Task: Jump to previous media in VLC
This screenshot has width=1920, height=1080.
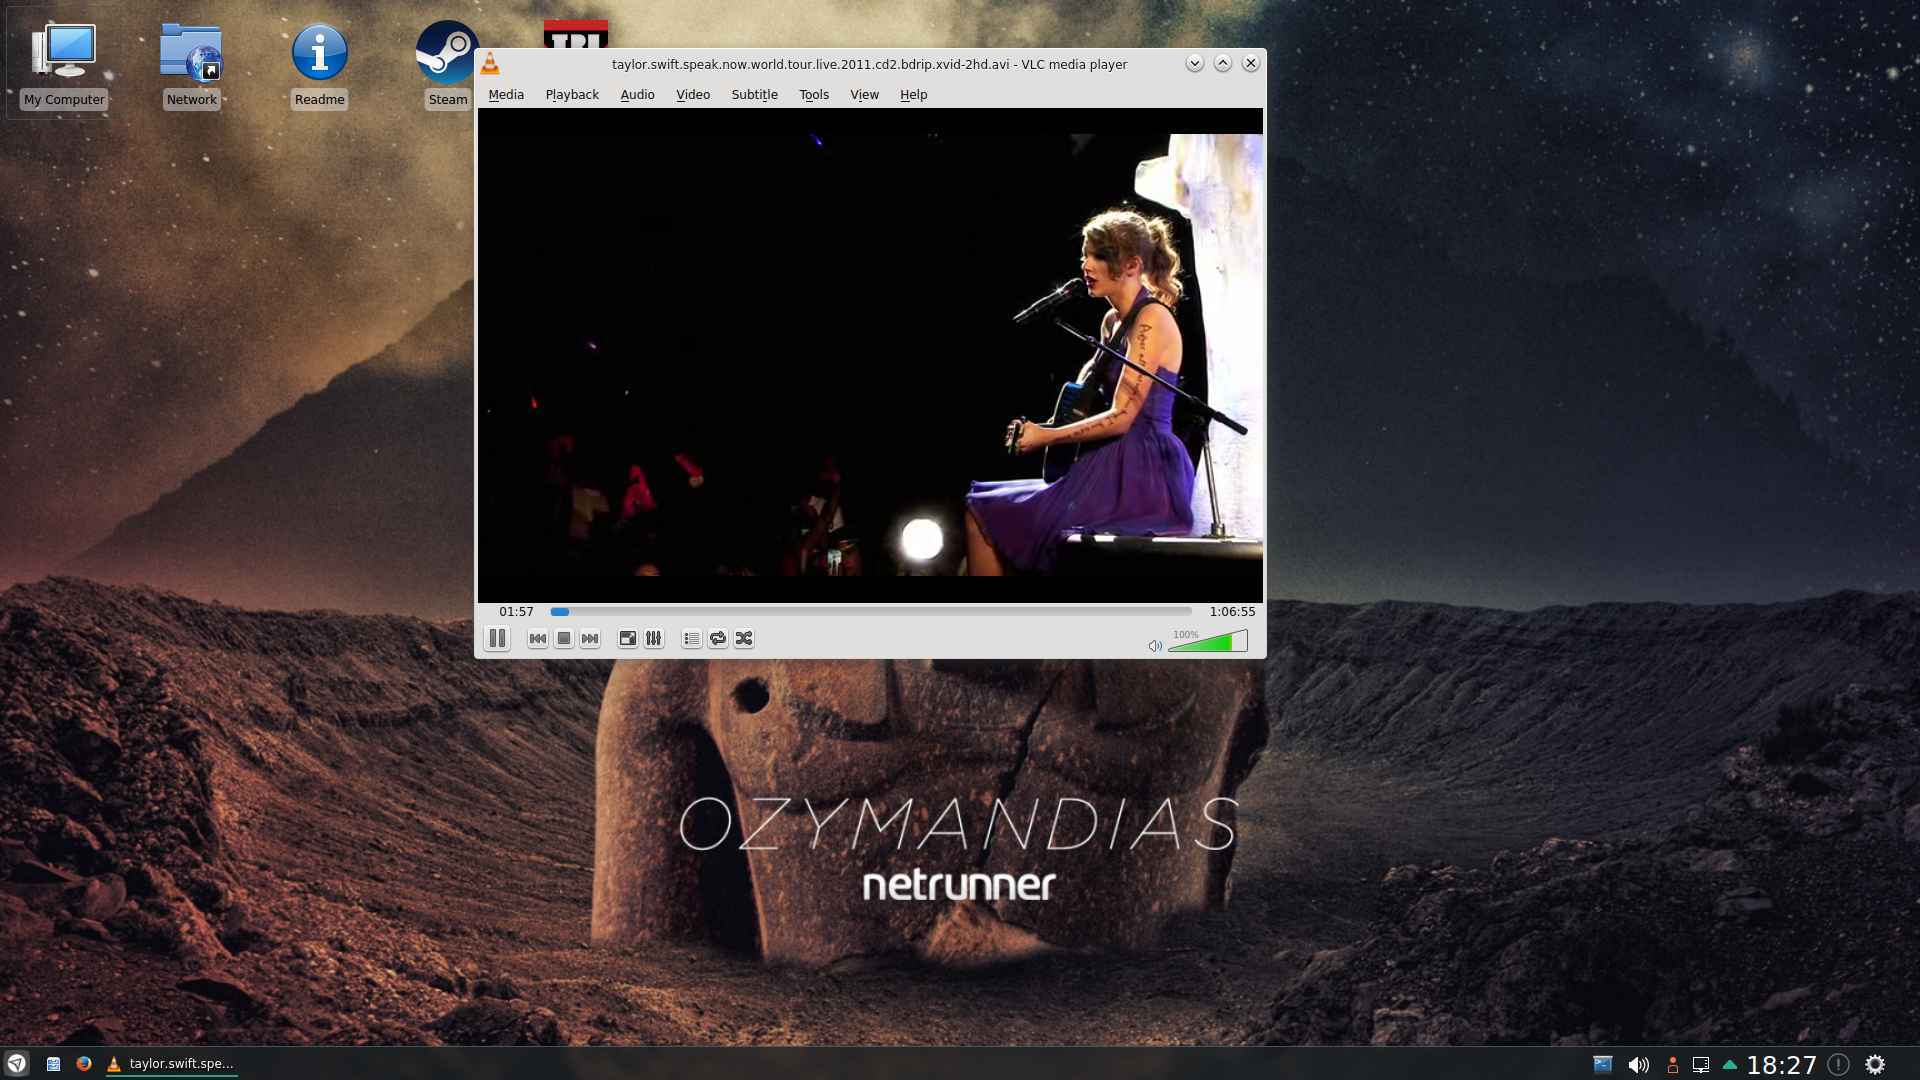Action: coord(538,638)
